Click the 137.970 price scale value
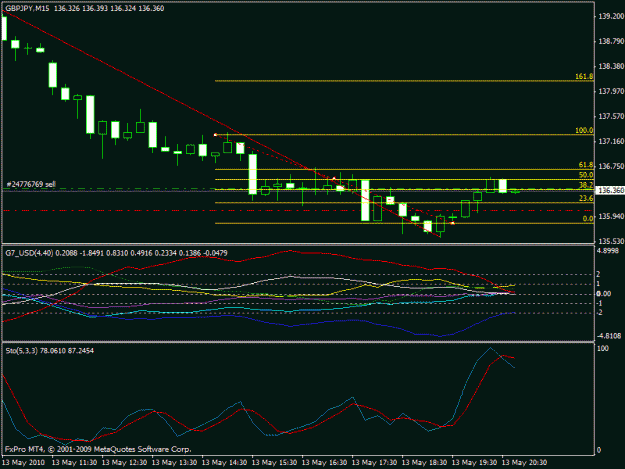This screenshot has height=469, width=625. coord(611,91)
